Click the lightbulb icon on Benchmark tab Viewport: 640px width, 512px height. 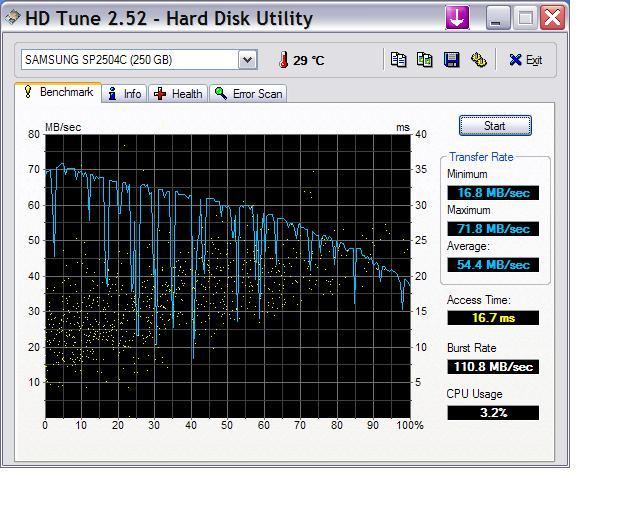coord(28,91)
